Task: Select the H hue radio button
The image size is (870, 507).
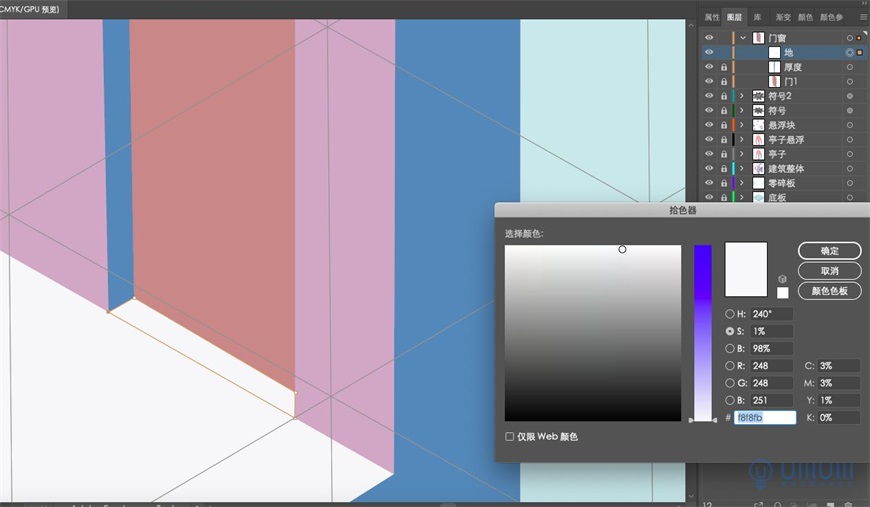Action: [x=730, y=315]
